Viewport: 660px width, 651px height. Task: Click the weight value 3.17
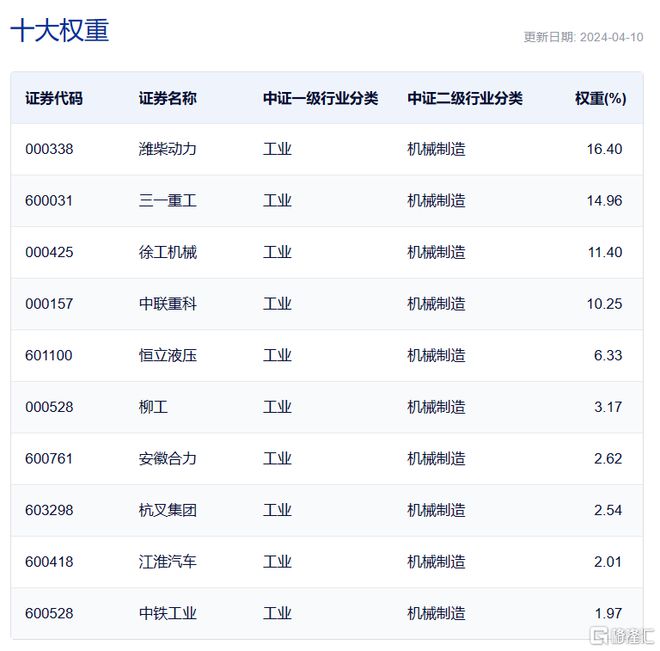click(608, 407)
